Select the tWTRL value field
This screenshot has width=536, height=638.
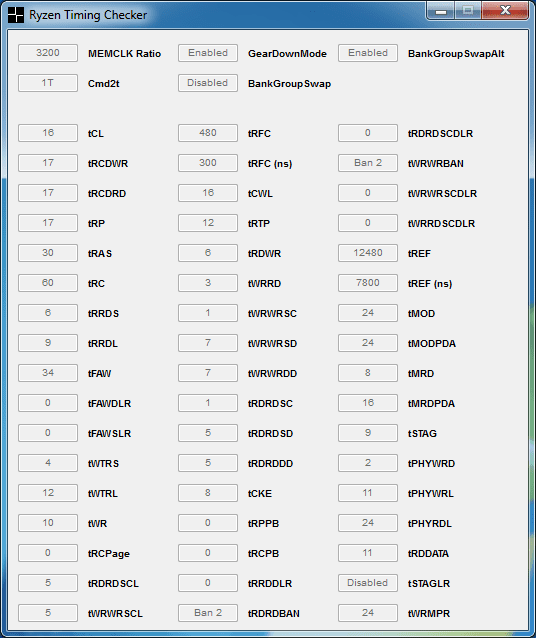pyautogui.click(x=48, y=493)
